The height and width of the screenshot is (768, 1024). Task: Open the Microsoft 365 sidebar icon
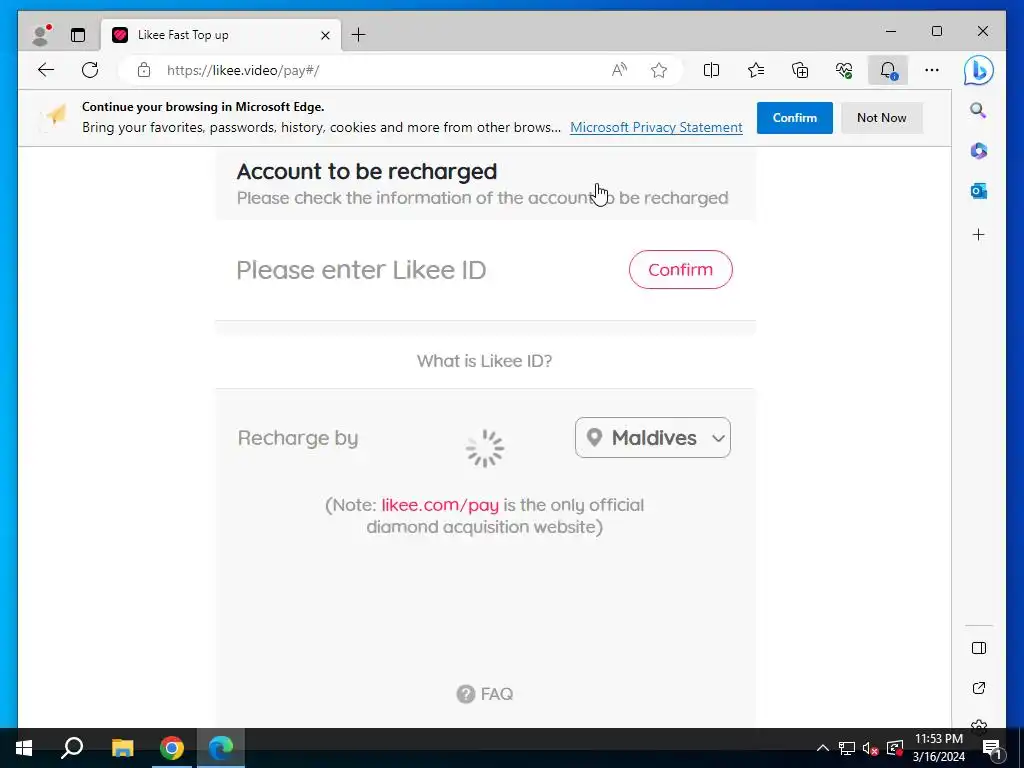[978, 151]
